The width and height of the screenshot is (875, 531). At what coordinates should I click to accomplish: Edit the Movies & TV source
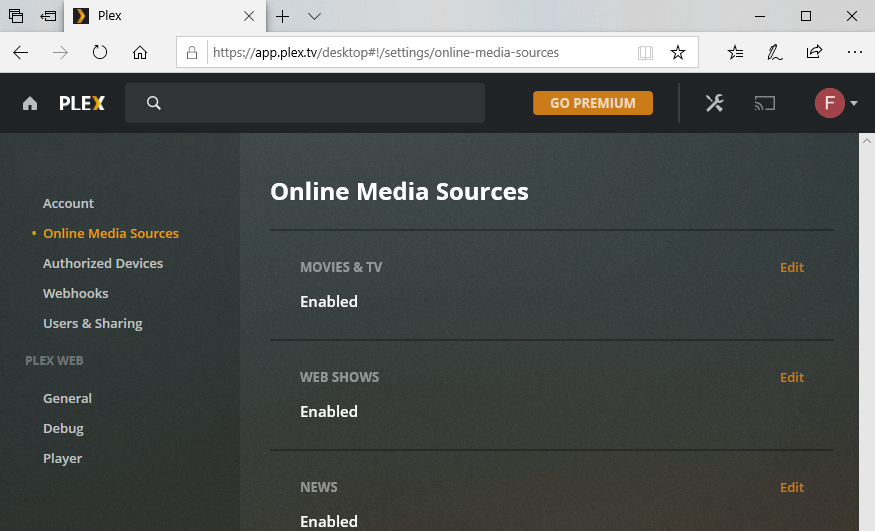coord(792,267)
